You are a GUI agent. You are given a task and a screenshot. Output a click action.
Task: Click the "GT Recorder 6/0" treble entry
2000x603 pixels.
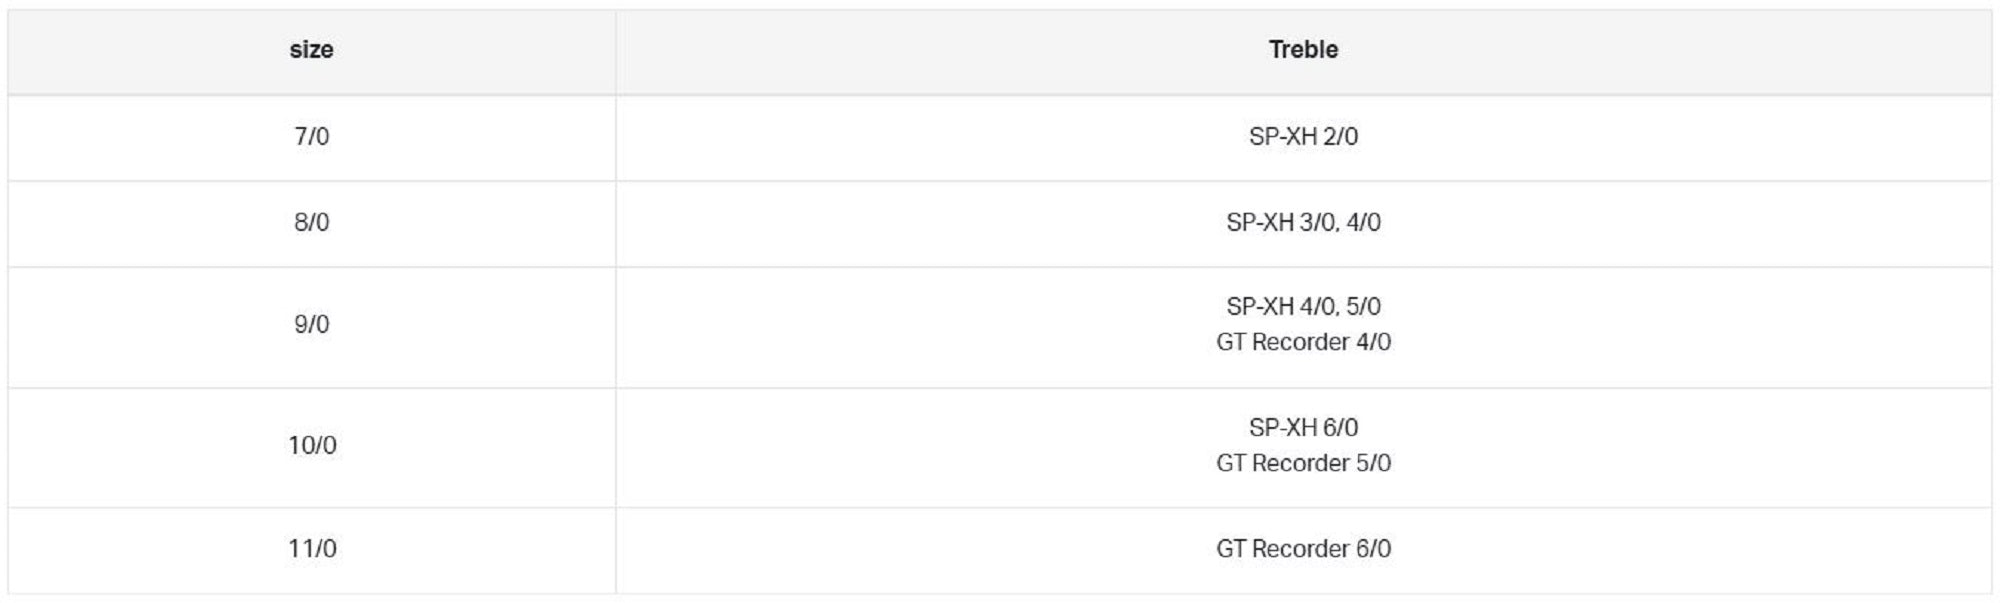(1303, 549)
